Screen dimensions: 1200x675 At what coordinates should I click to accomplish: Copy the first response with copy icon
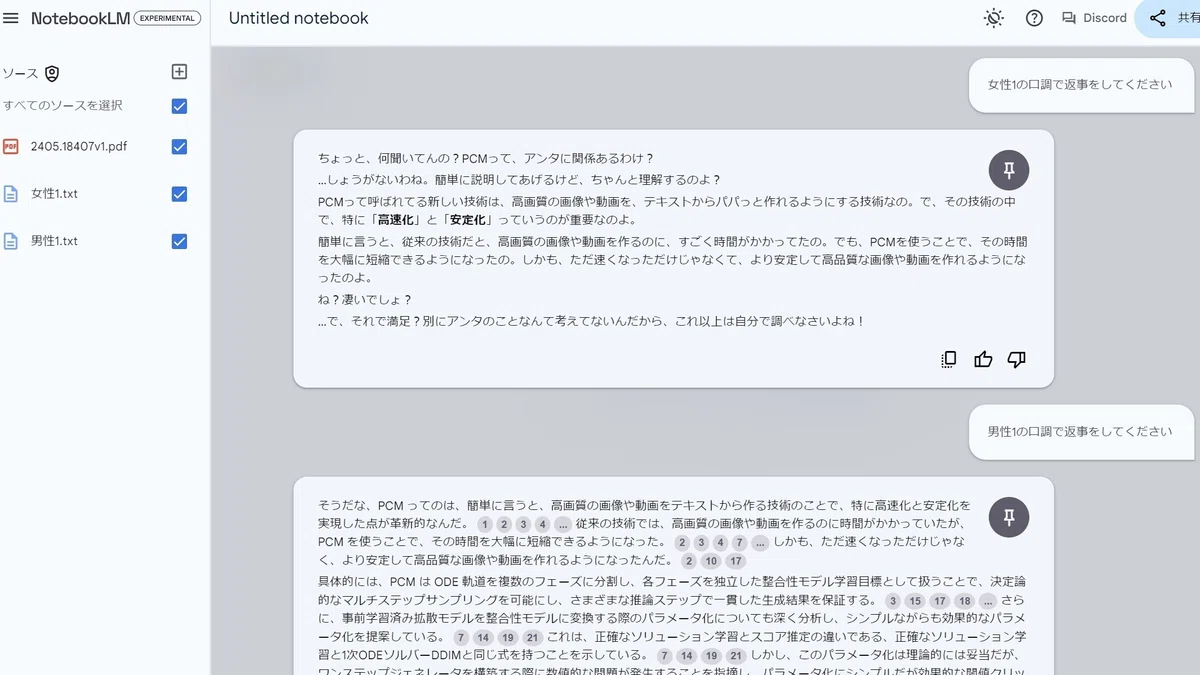949,360
